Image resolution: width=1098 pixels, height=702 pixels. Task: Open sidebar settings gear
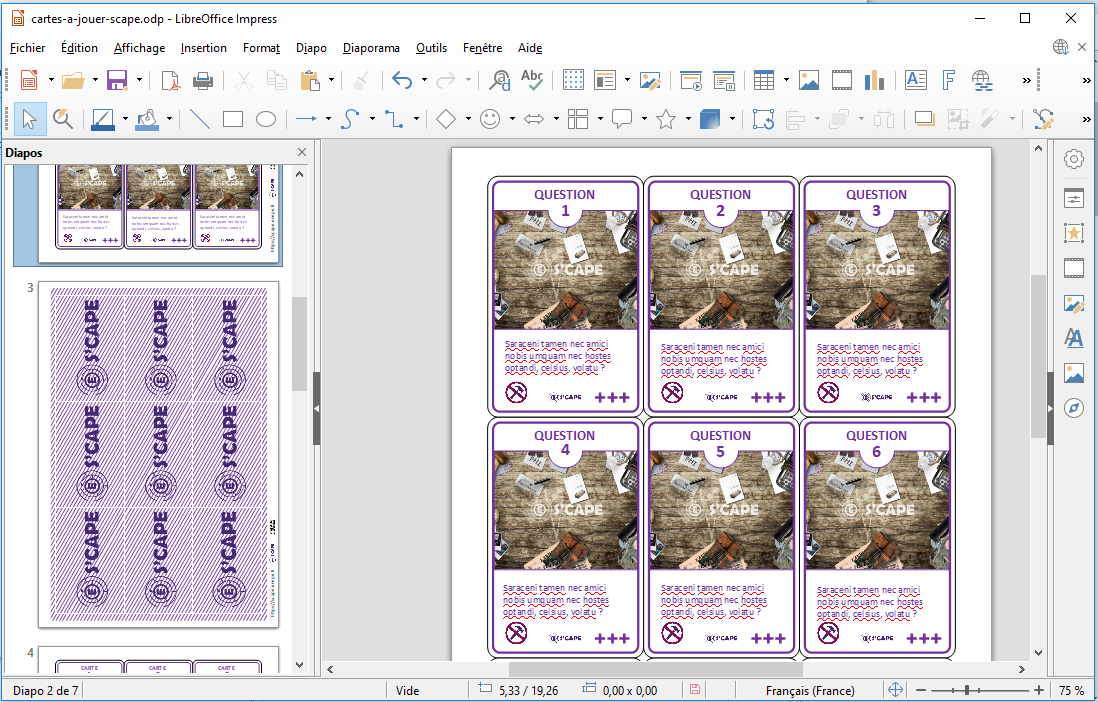tap(1073, 159)
